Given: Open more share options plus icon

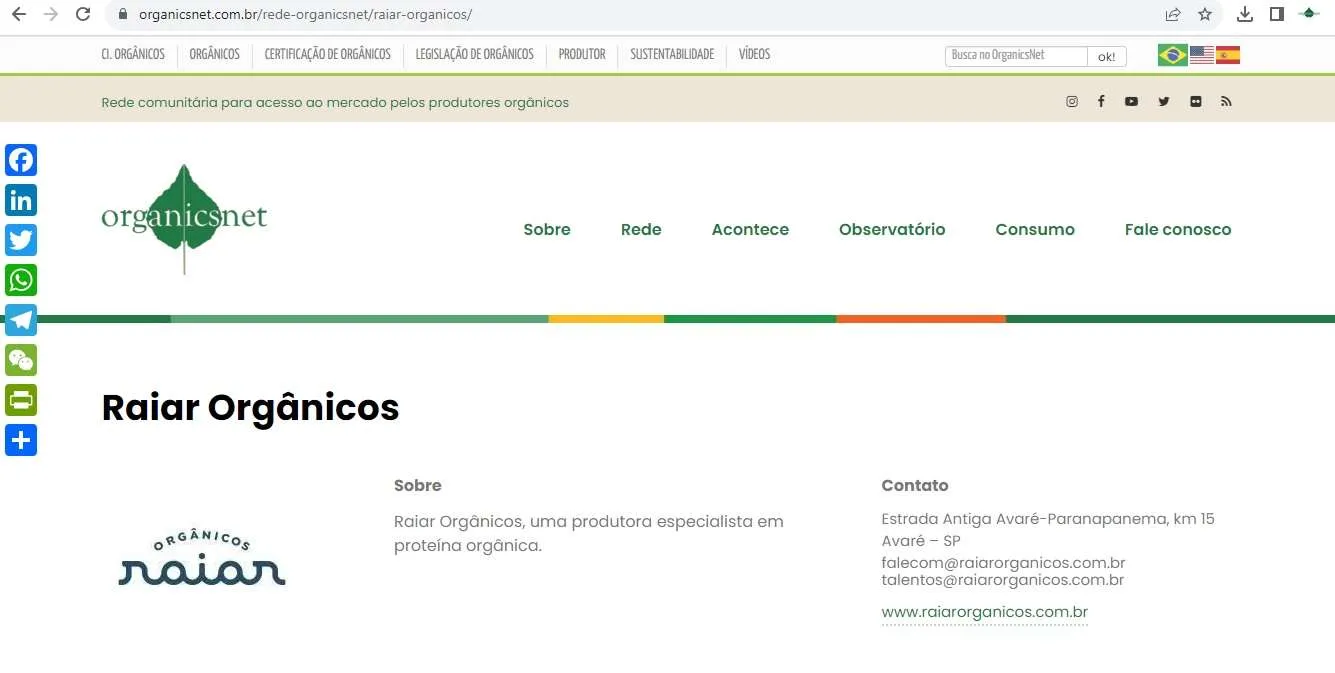Looking at the screenshot, I should pyautogui.click(x=21, y=440).
